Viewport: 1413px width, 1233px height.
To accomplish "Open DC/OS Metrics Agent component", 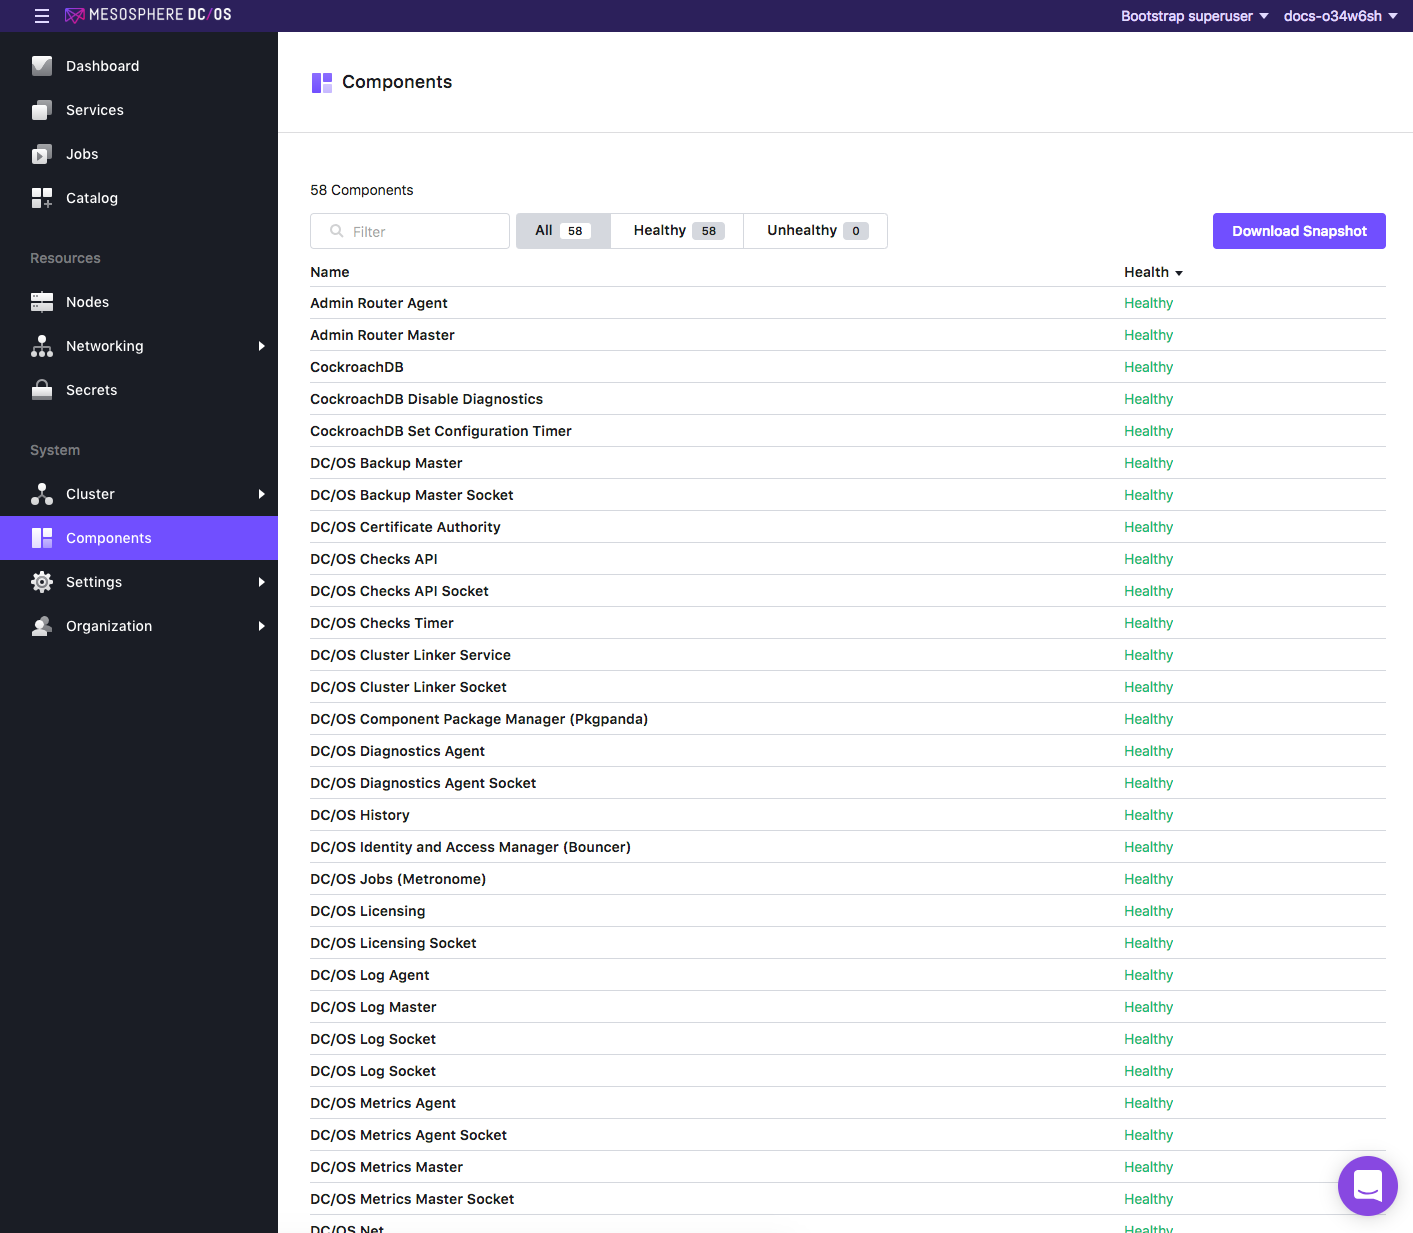I will tap(383, 1103).
